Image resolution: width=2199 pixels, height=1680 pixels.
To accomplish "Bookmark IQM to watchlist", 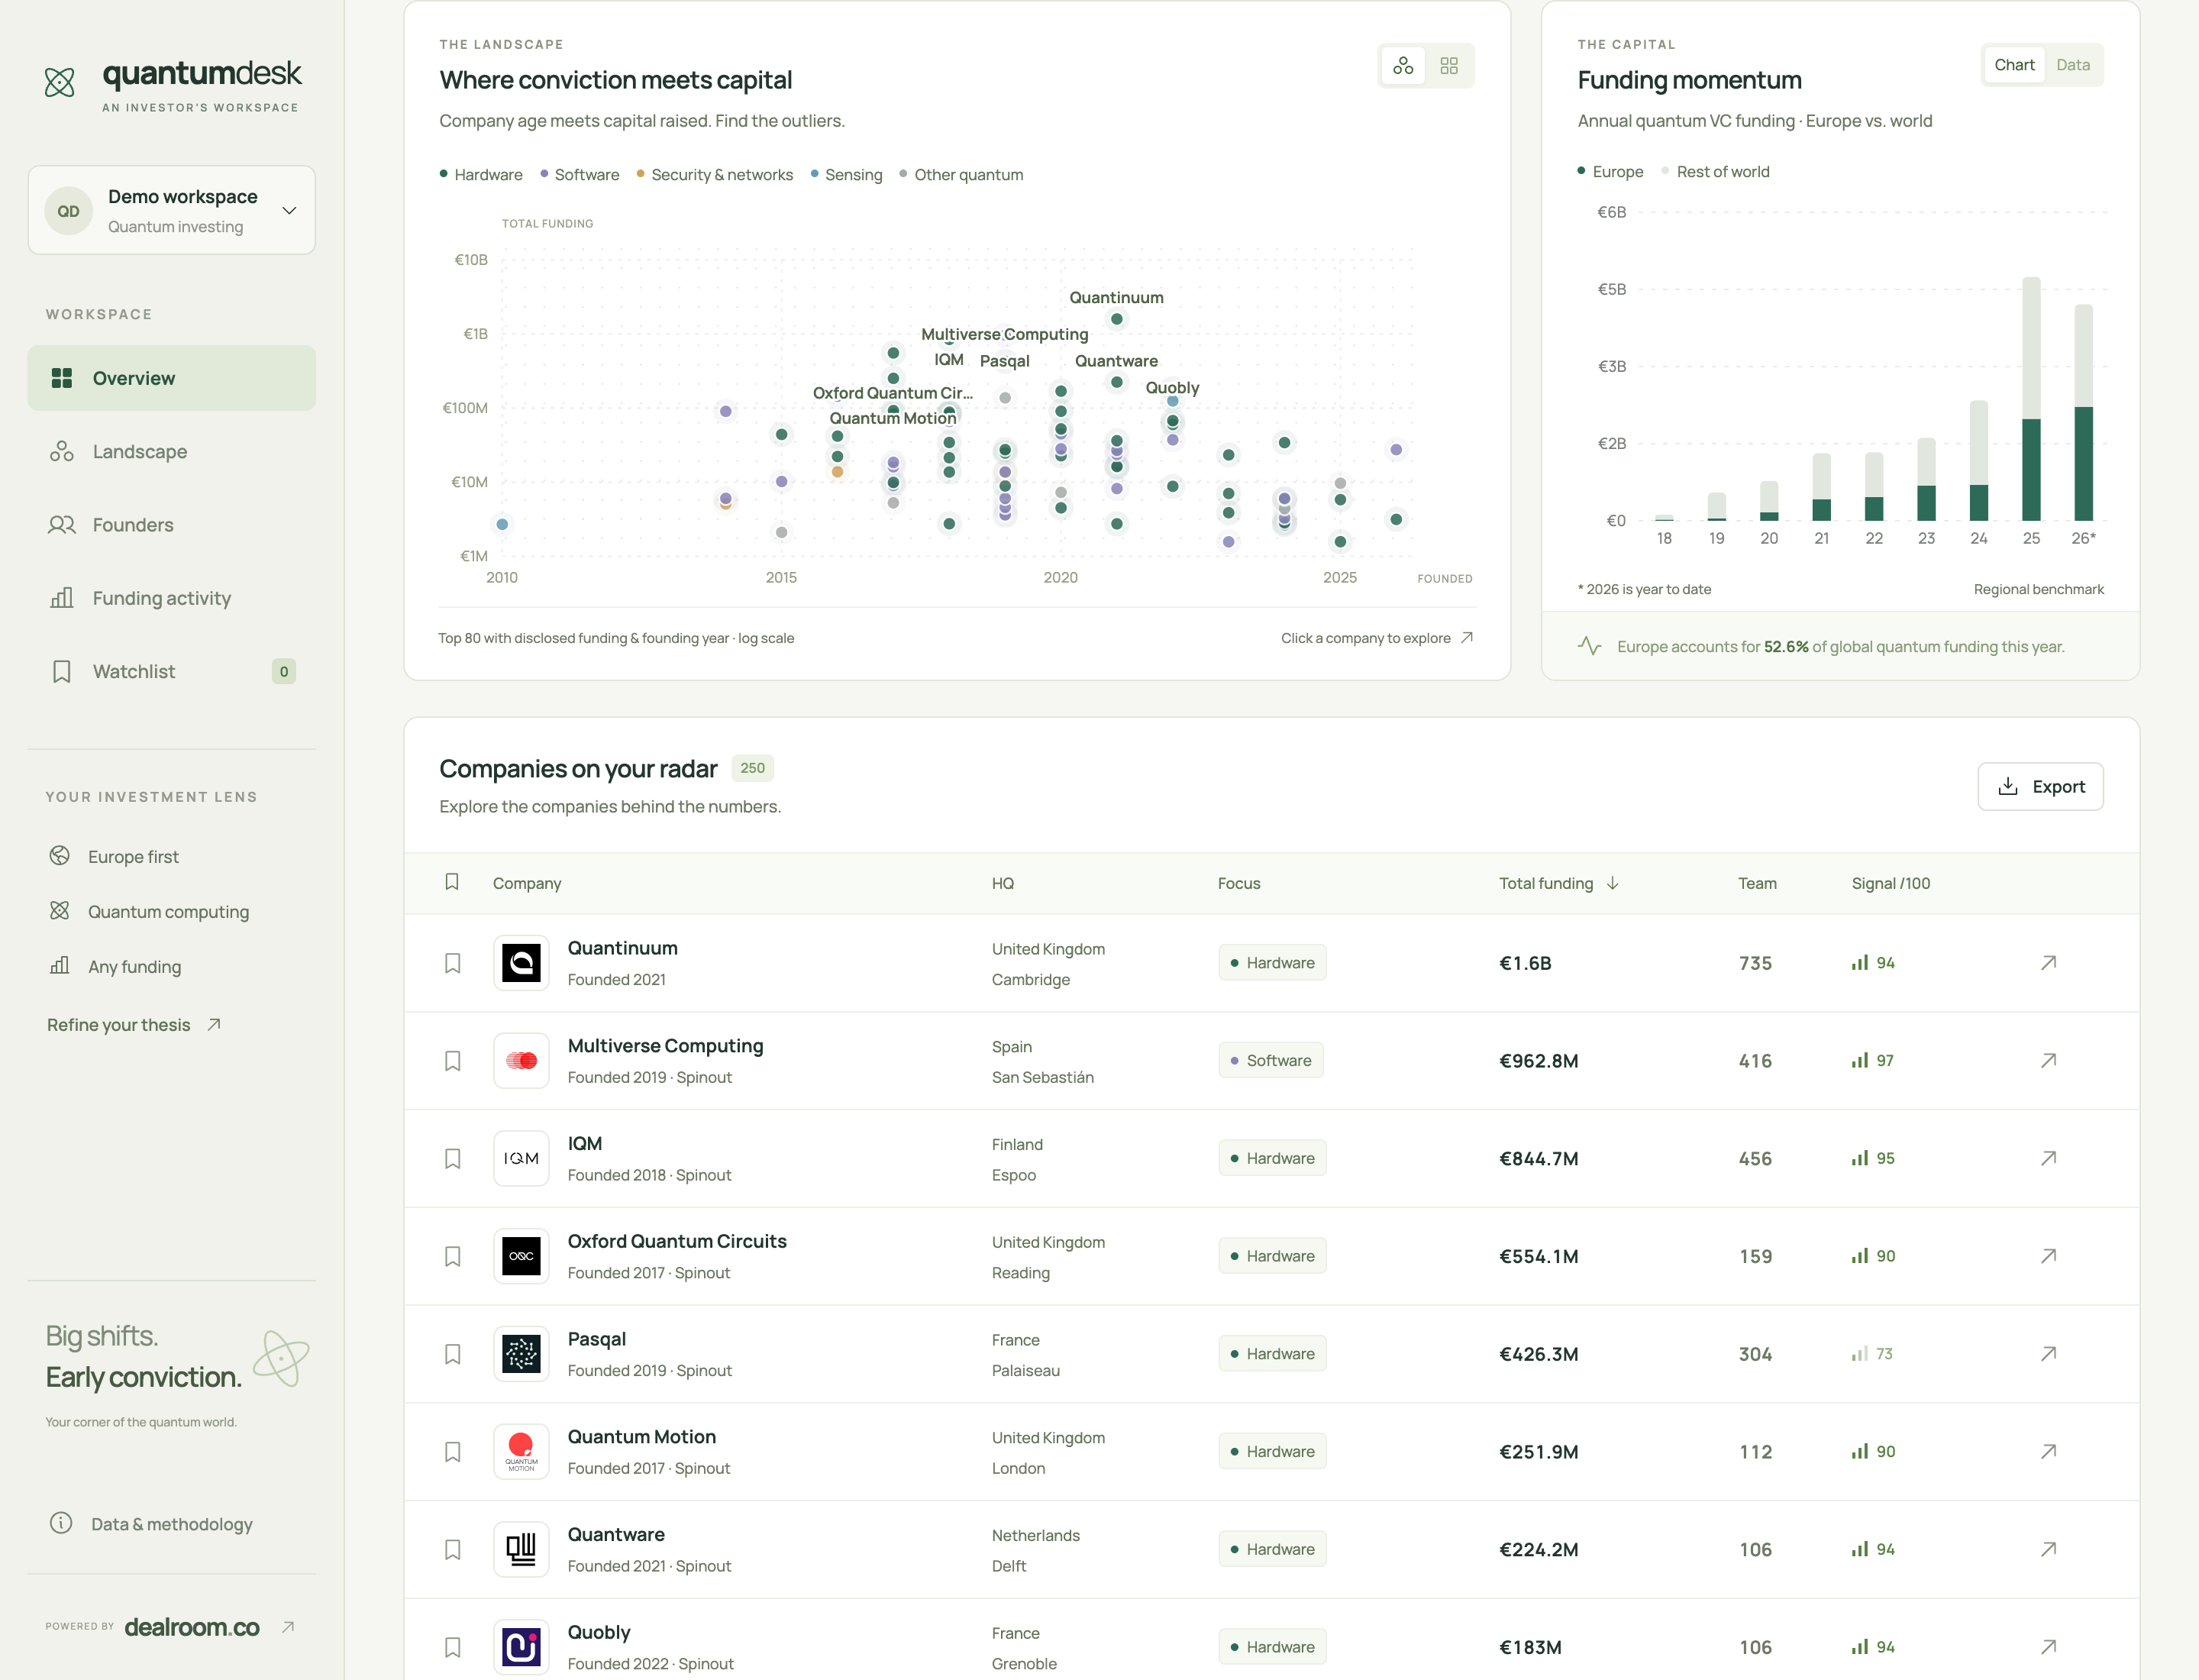I will pyautogui.click(x=453, y=1158).
